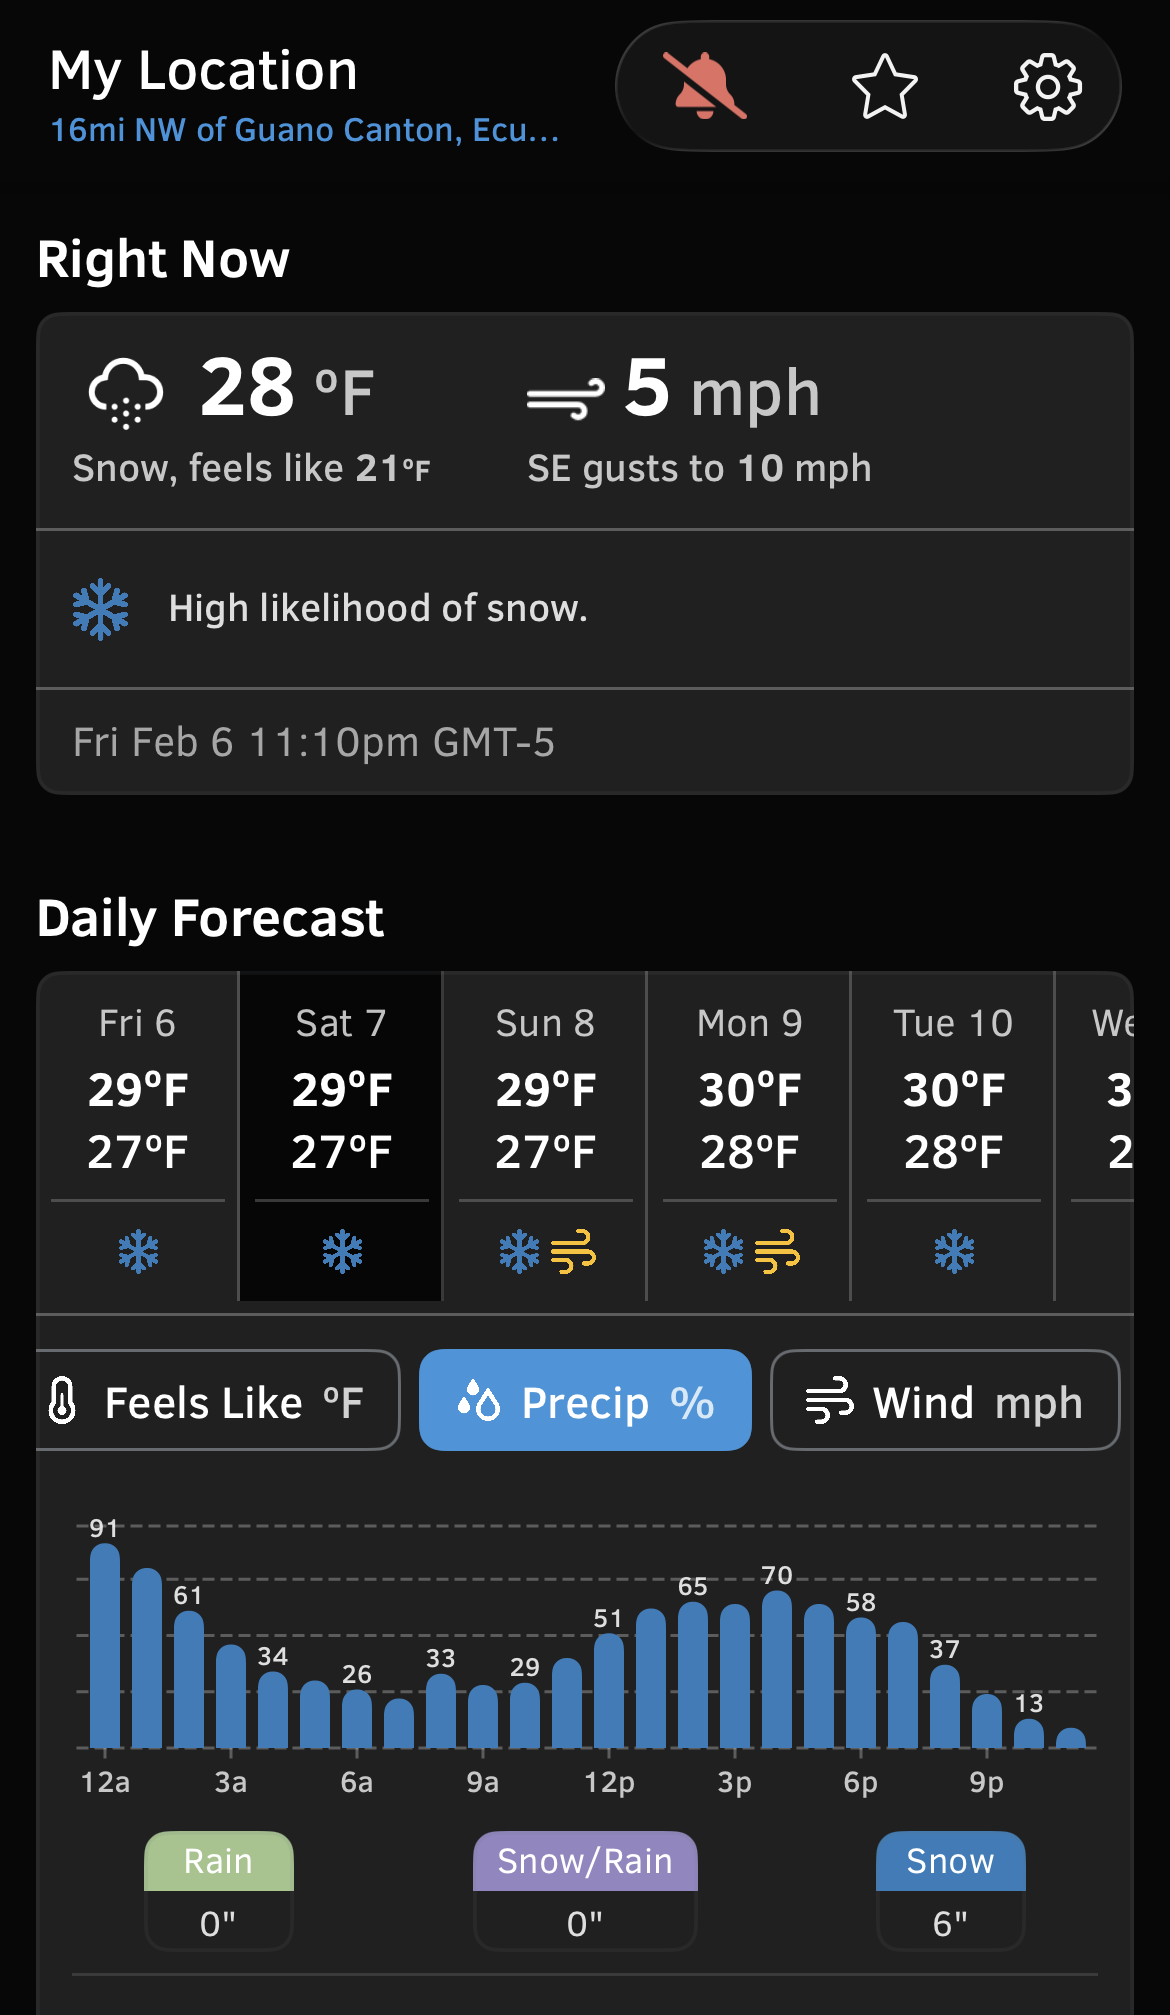This screenshot has height=2015, width=1170.
Task: Tap the Snow/Rain accumulation label
Action: (x=585, y=1861)
